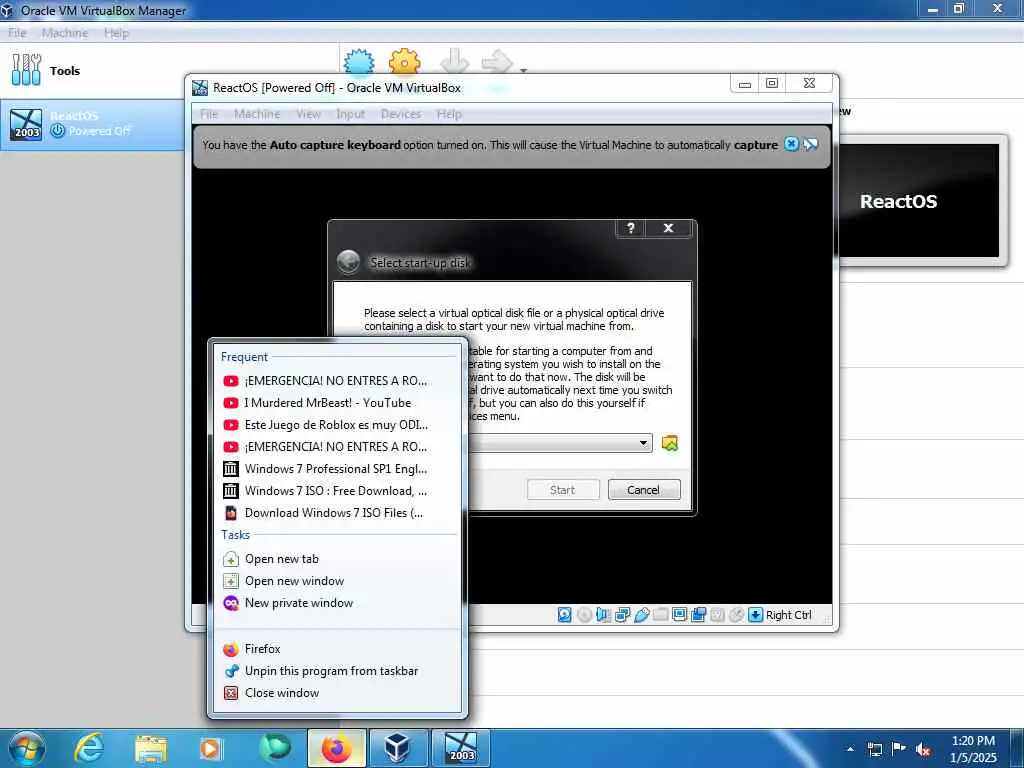Click the Discard down-arrow icon in Manager toolbar

point(455,61)
